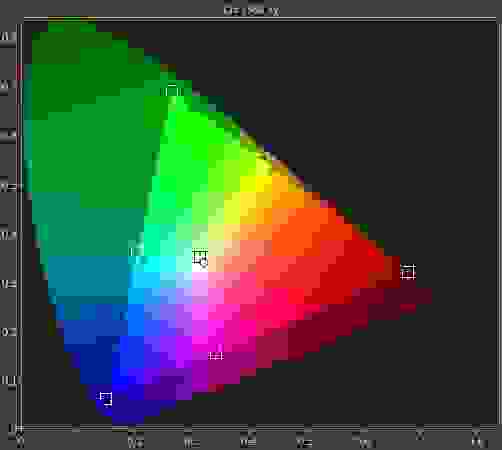502x450 pixels.
Task: Click the empty dark plot area at upper right
Action: (x=383, y=100)
